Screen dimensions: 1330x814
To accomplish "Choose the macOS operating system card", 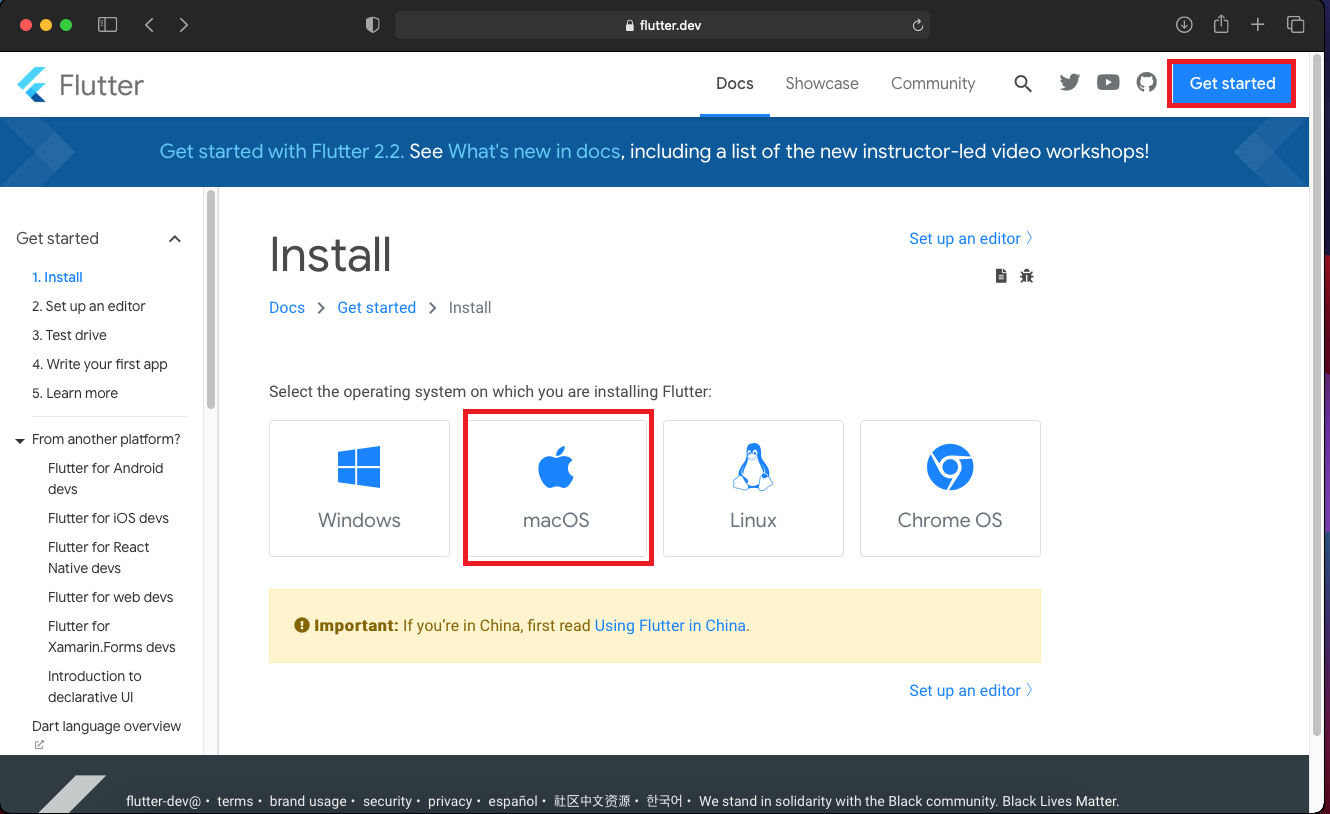I will pyautogui.click(x=556, y=488).
